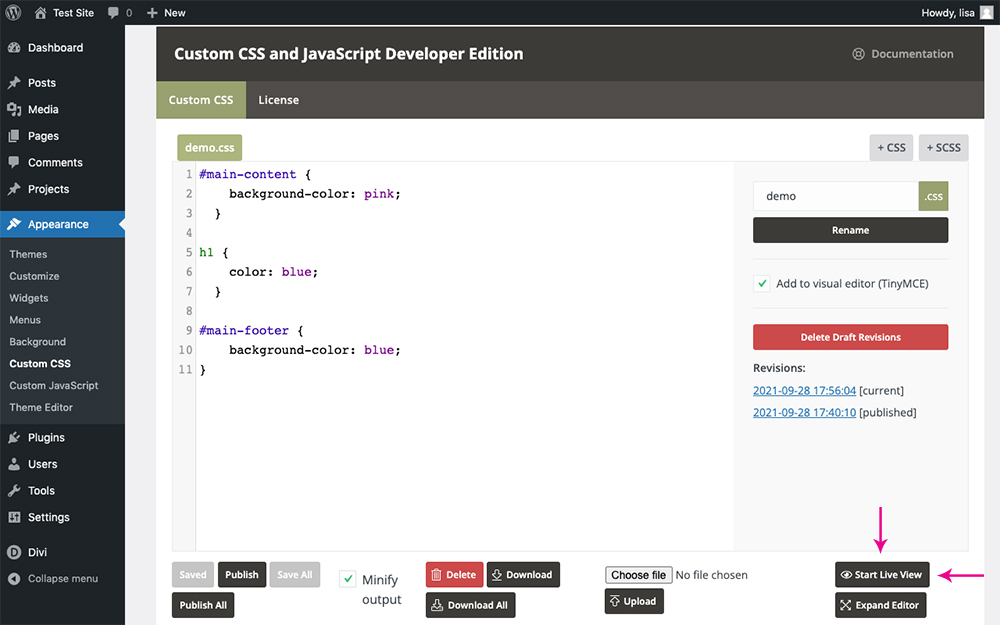Click the greyed Saved button
Image resolution: width=1000 pixels, height=625 pixels.
[193, 575]
